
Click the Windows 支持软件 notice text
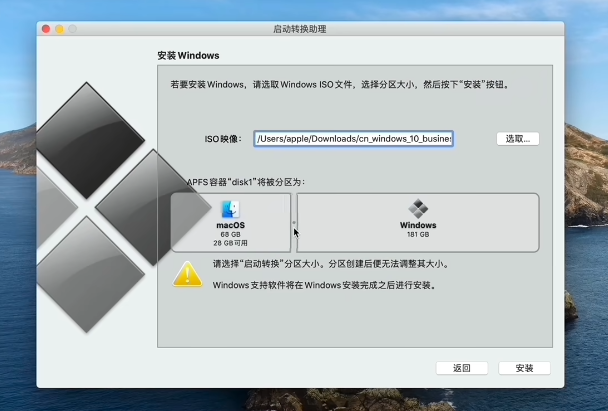(324, 285)
